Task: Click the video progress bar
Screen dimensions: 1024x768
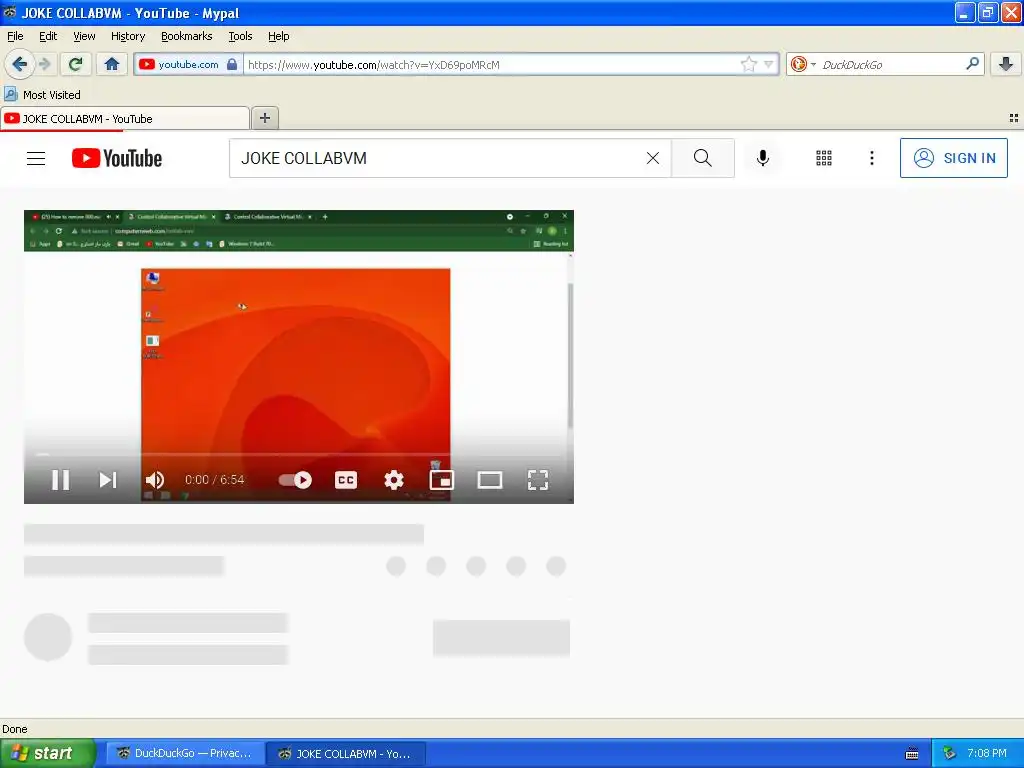Action: pos(298,454)
